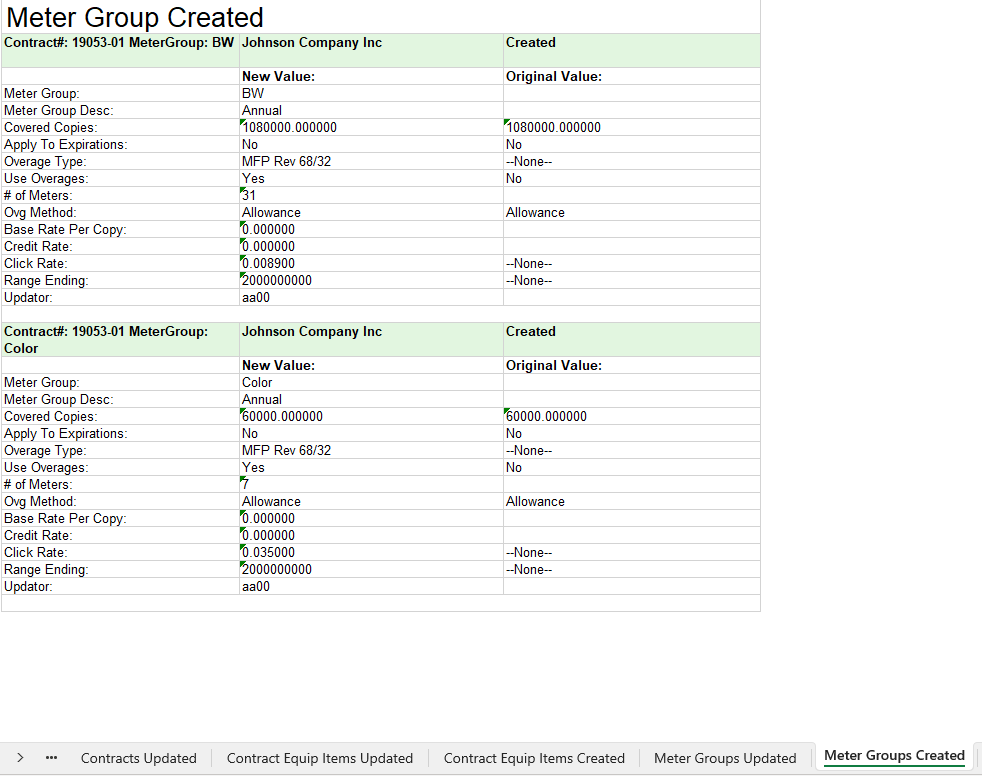Image resolution: width=982 pixels, height=776 pixels.
Task: Select Color # of Meters value 7
Action: [x=371, y=484]
